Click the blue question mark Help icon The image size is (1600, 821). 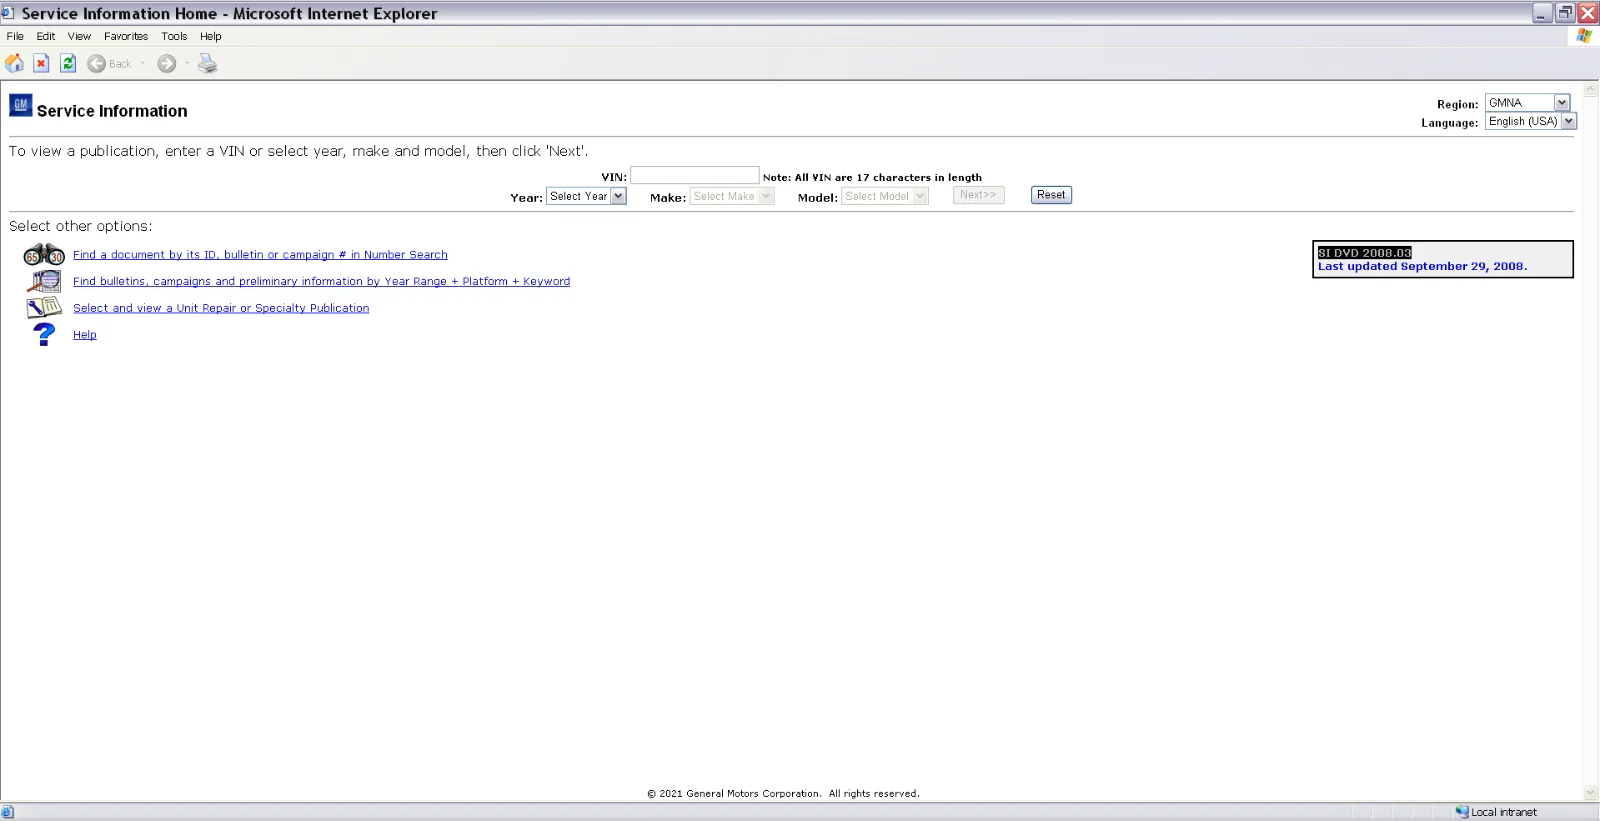(44, 334)
